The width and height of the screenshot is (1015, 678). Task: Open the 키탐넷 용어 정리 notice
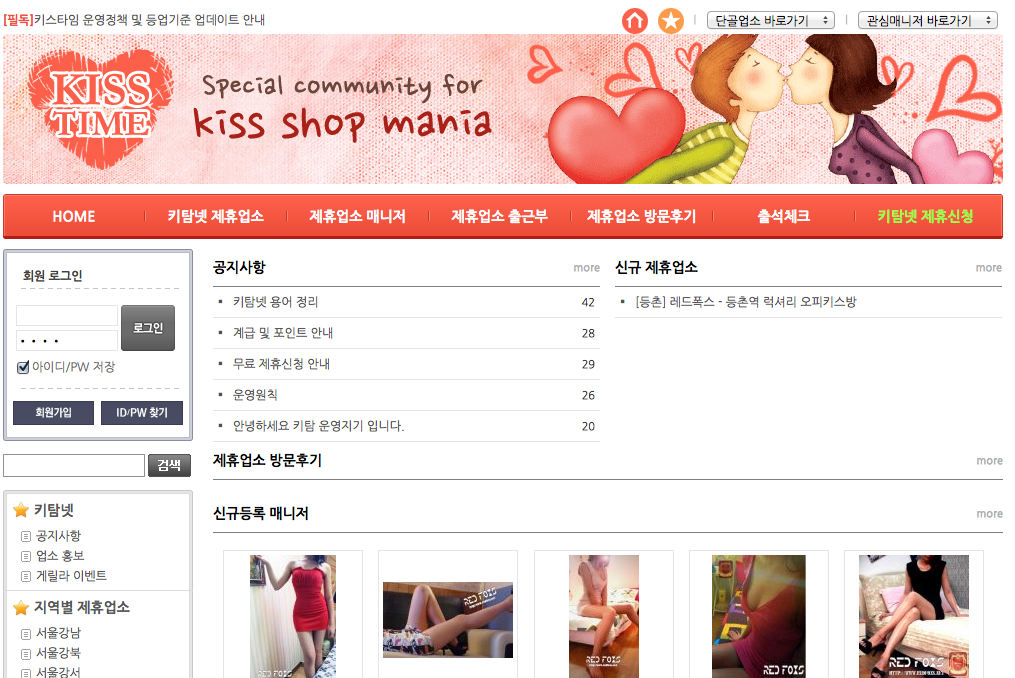point(275,302)
